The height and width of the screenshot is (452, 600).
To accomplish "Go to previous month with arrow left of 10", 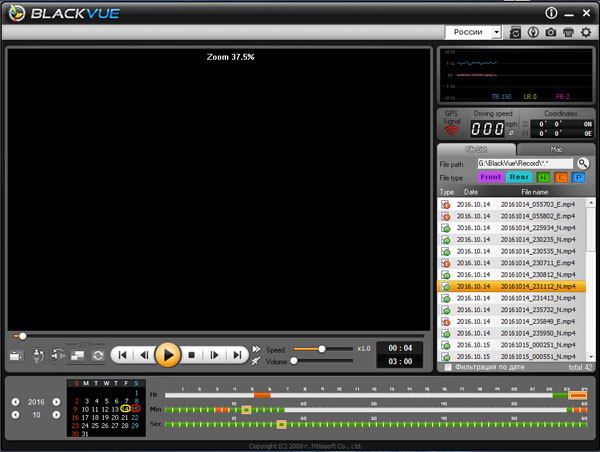I will click(x=15, y=415).
